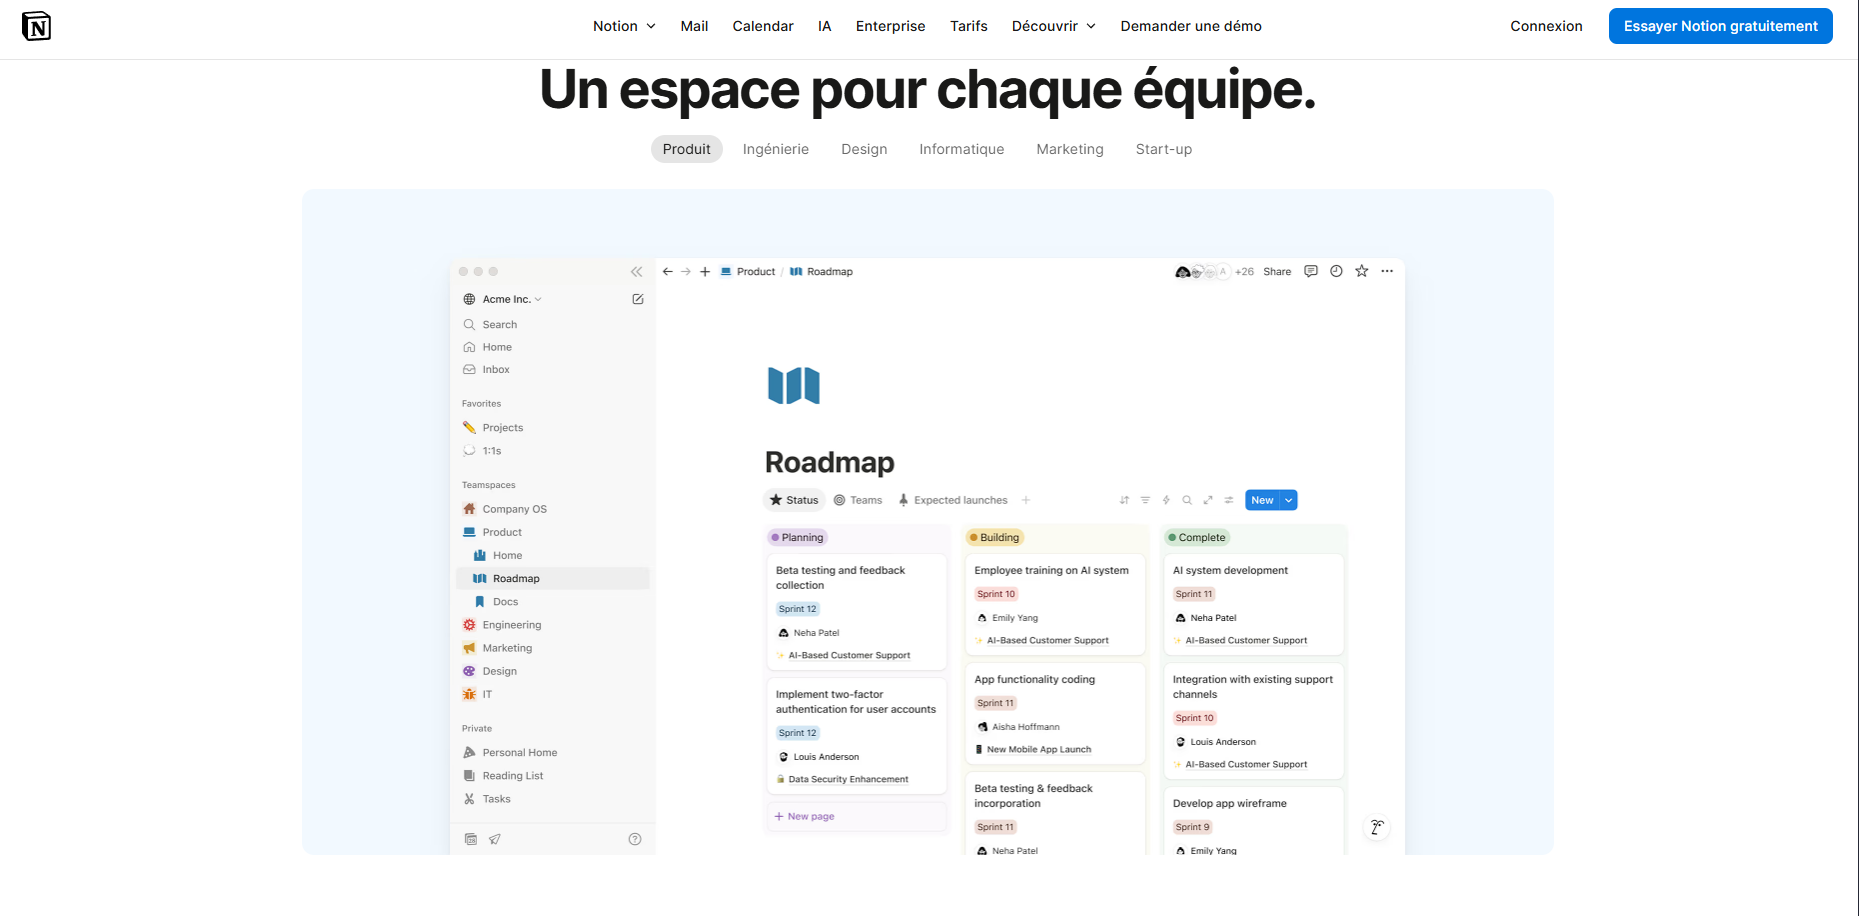Select the Teams view tab

[x=858, y=500]
